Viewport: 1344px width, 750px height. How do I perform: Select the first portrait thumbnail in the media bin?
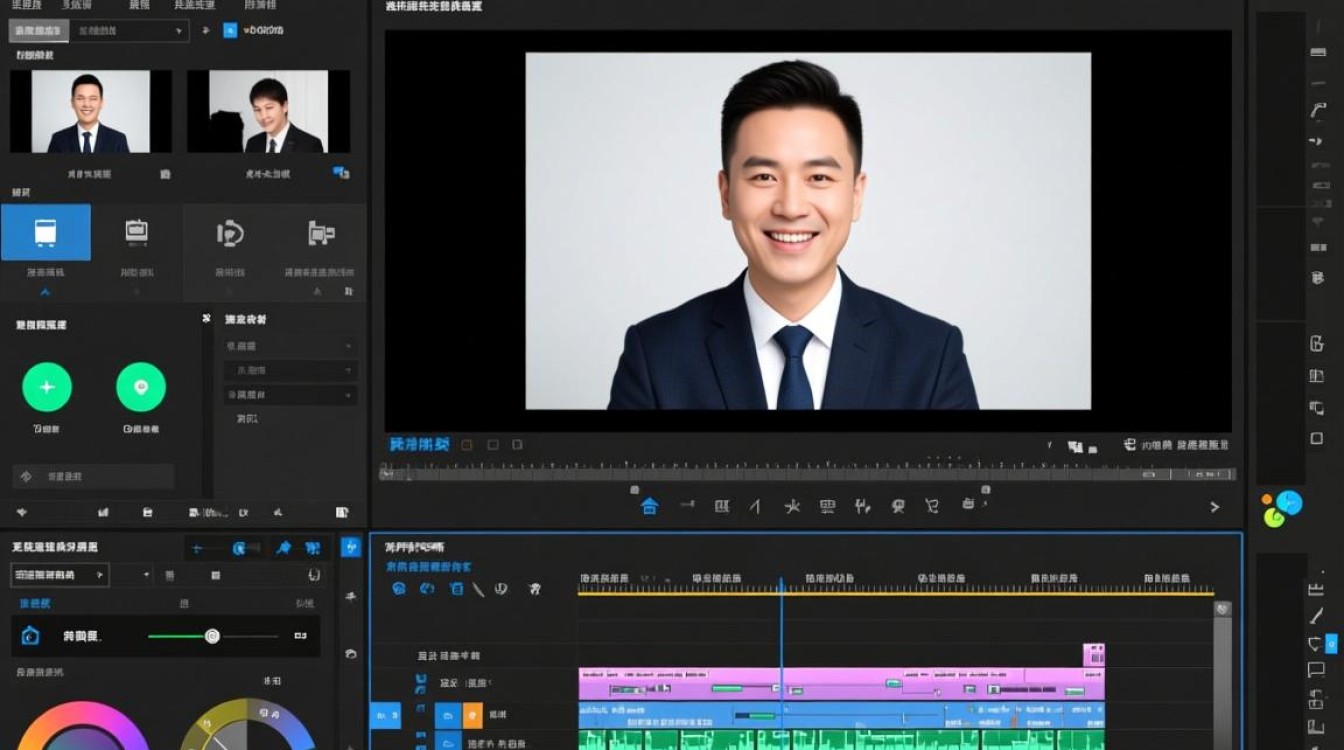(x=90, y=111)
